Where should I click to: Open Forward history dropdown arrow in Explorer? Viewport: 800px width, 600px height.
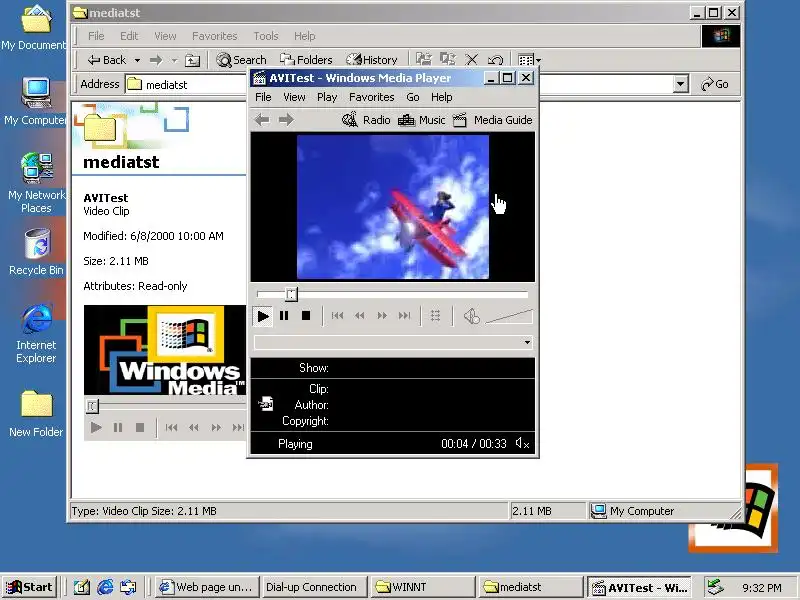point(174,61)
